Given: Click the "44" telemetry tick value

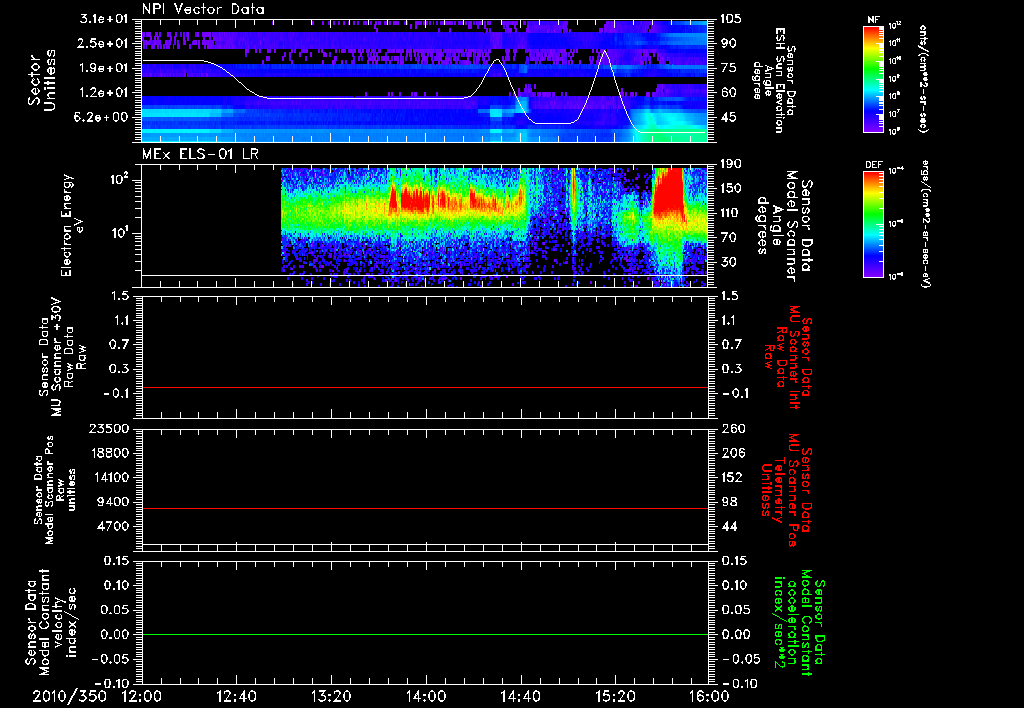Looking at the screenshot, I should pos(729,526).
